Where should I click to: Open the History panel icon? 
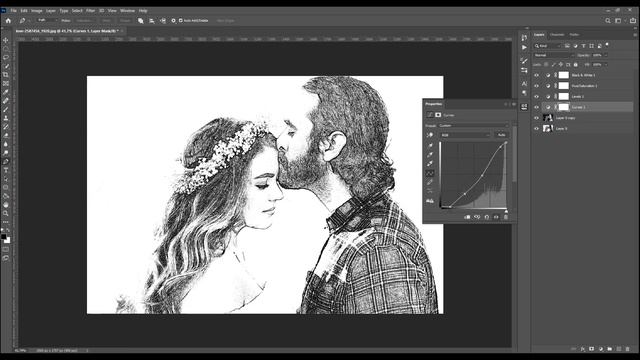(524, 38)
